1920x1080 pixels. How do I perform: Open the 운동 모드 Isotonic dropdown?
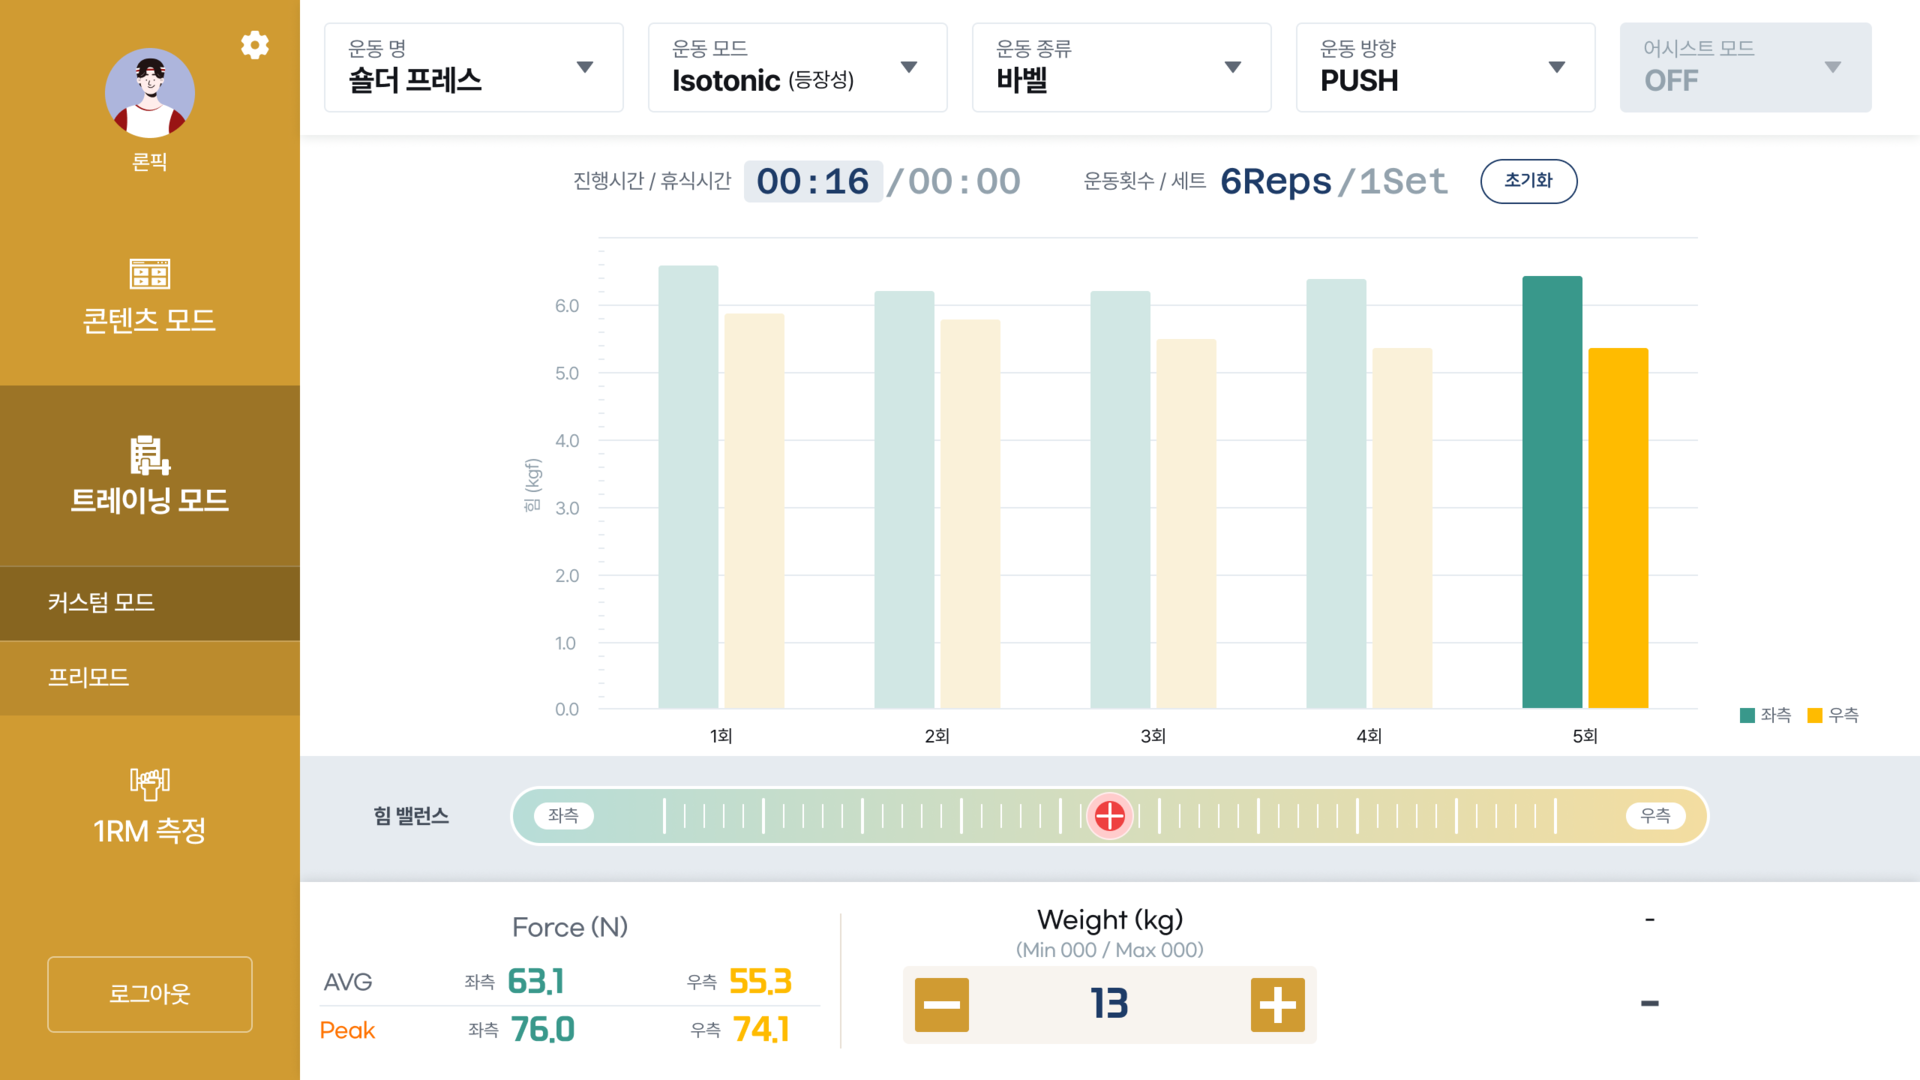[x=797, y=67]
